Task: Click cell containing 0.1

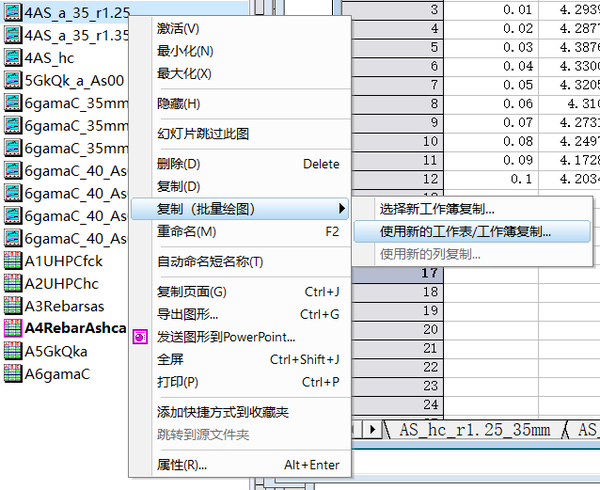Action: (491, 179)
